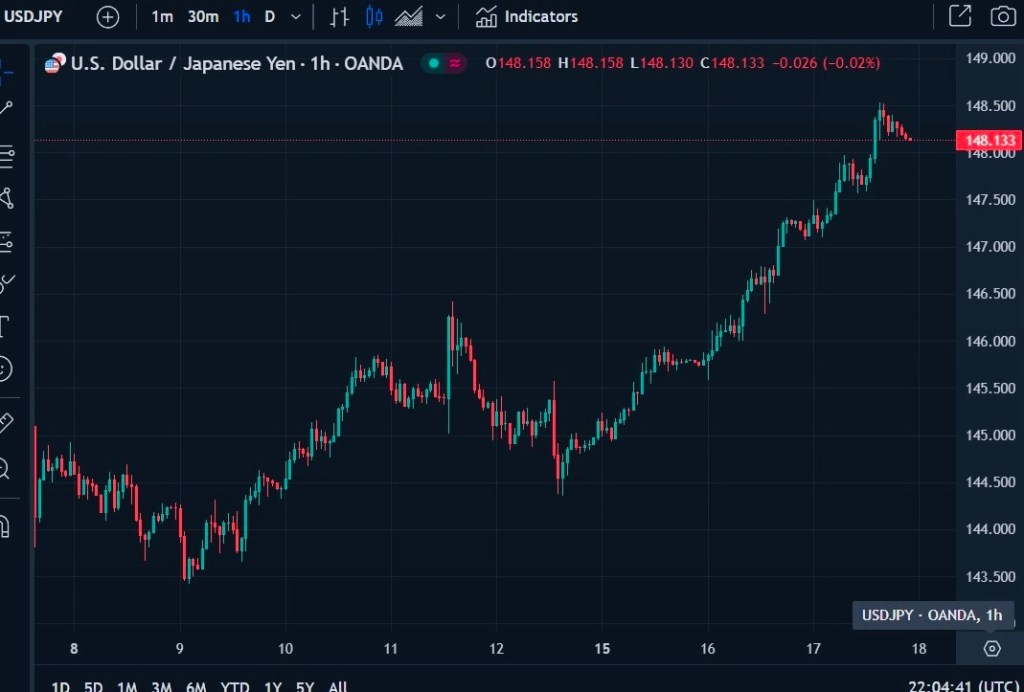Toggle the market status indicator pill
1024x692 pixels.
444,63
